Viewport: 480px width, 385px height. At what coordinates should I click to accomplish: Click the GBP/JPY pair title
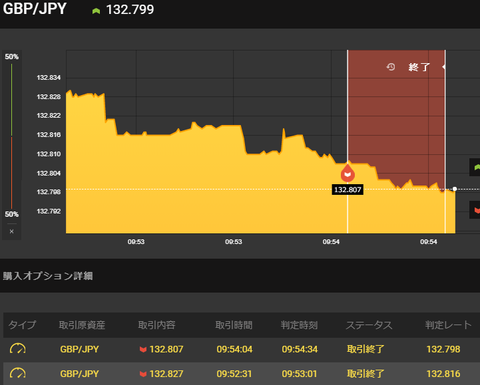(x=35, y=9)
